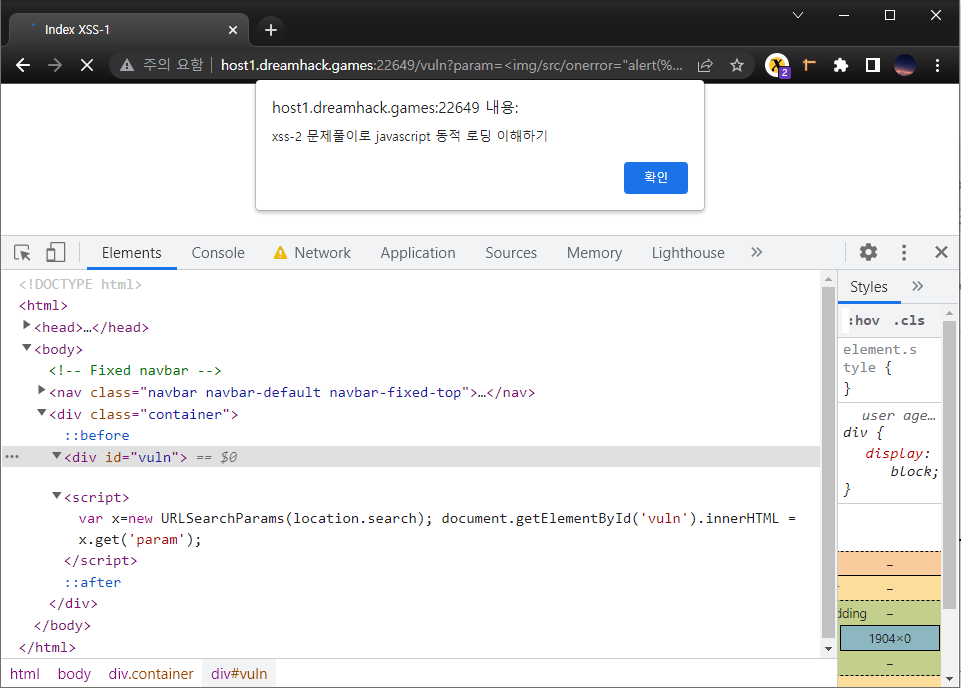Select the closing </html> tag
The height and width of the screenshot is (688, 961).
47,648
